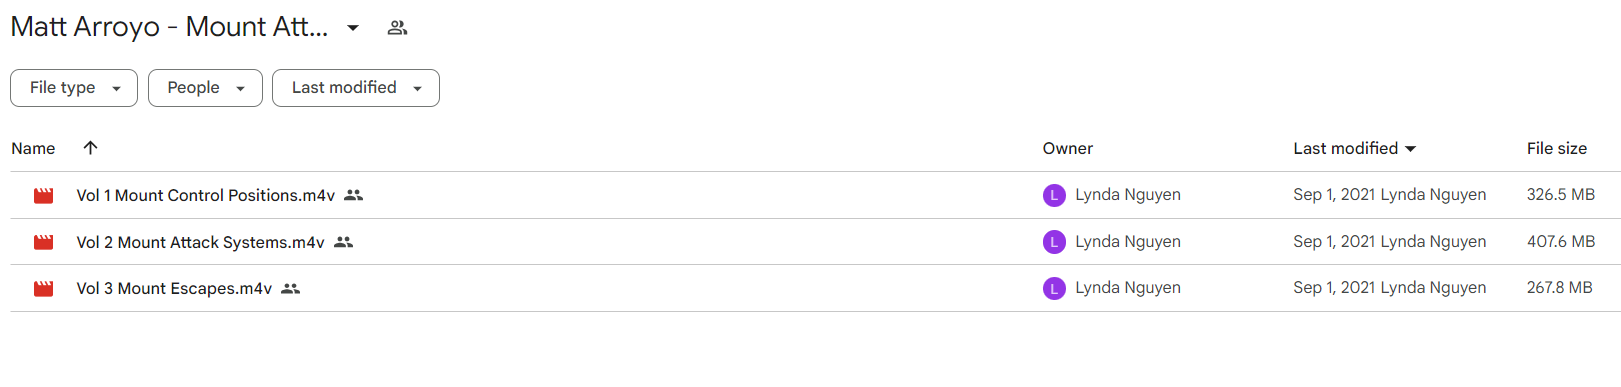
Task: Open the Last modified filter dropdown
Action: coord(356,88)
